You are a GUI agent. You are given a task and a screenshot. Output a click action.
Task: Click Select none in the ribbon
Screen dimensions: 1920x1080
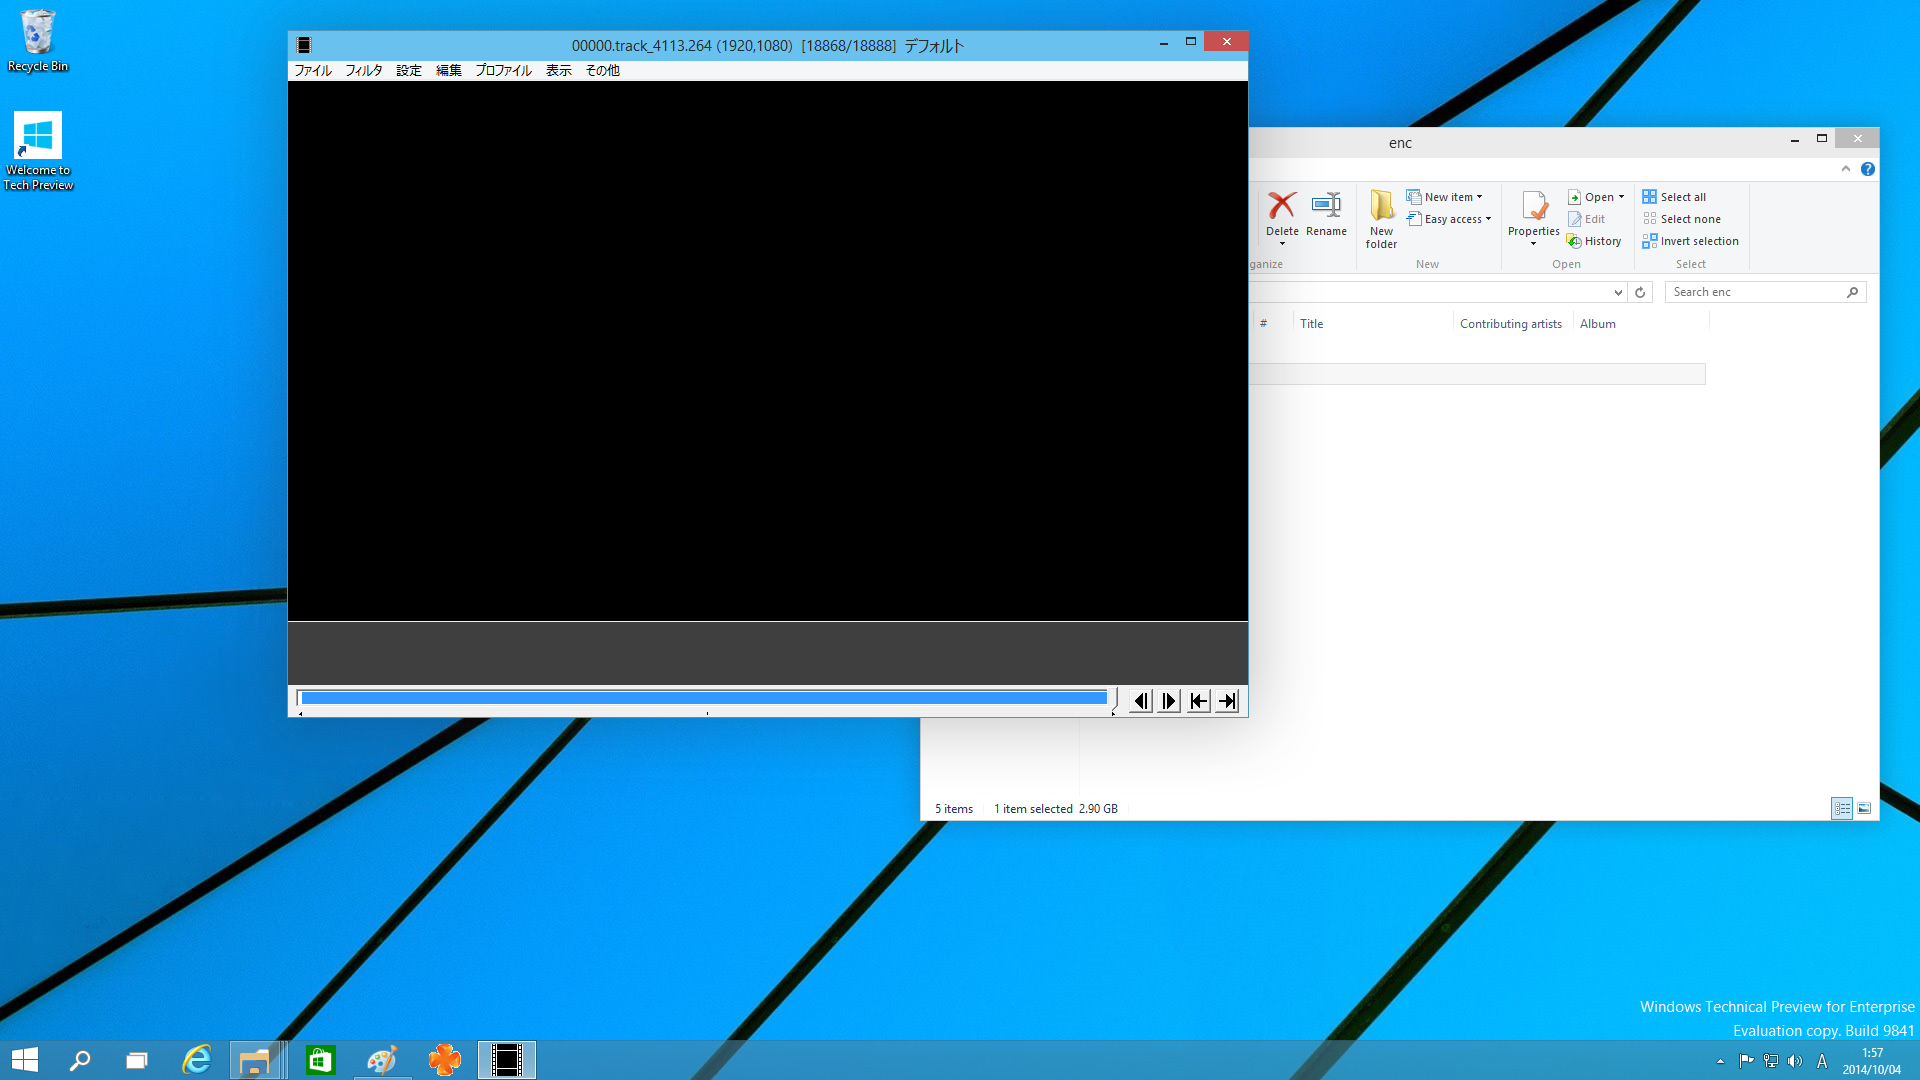pyautogui.click(x=1681, y=219)
